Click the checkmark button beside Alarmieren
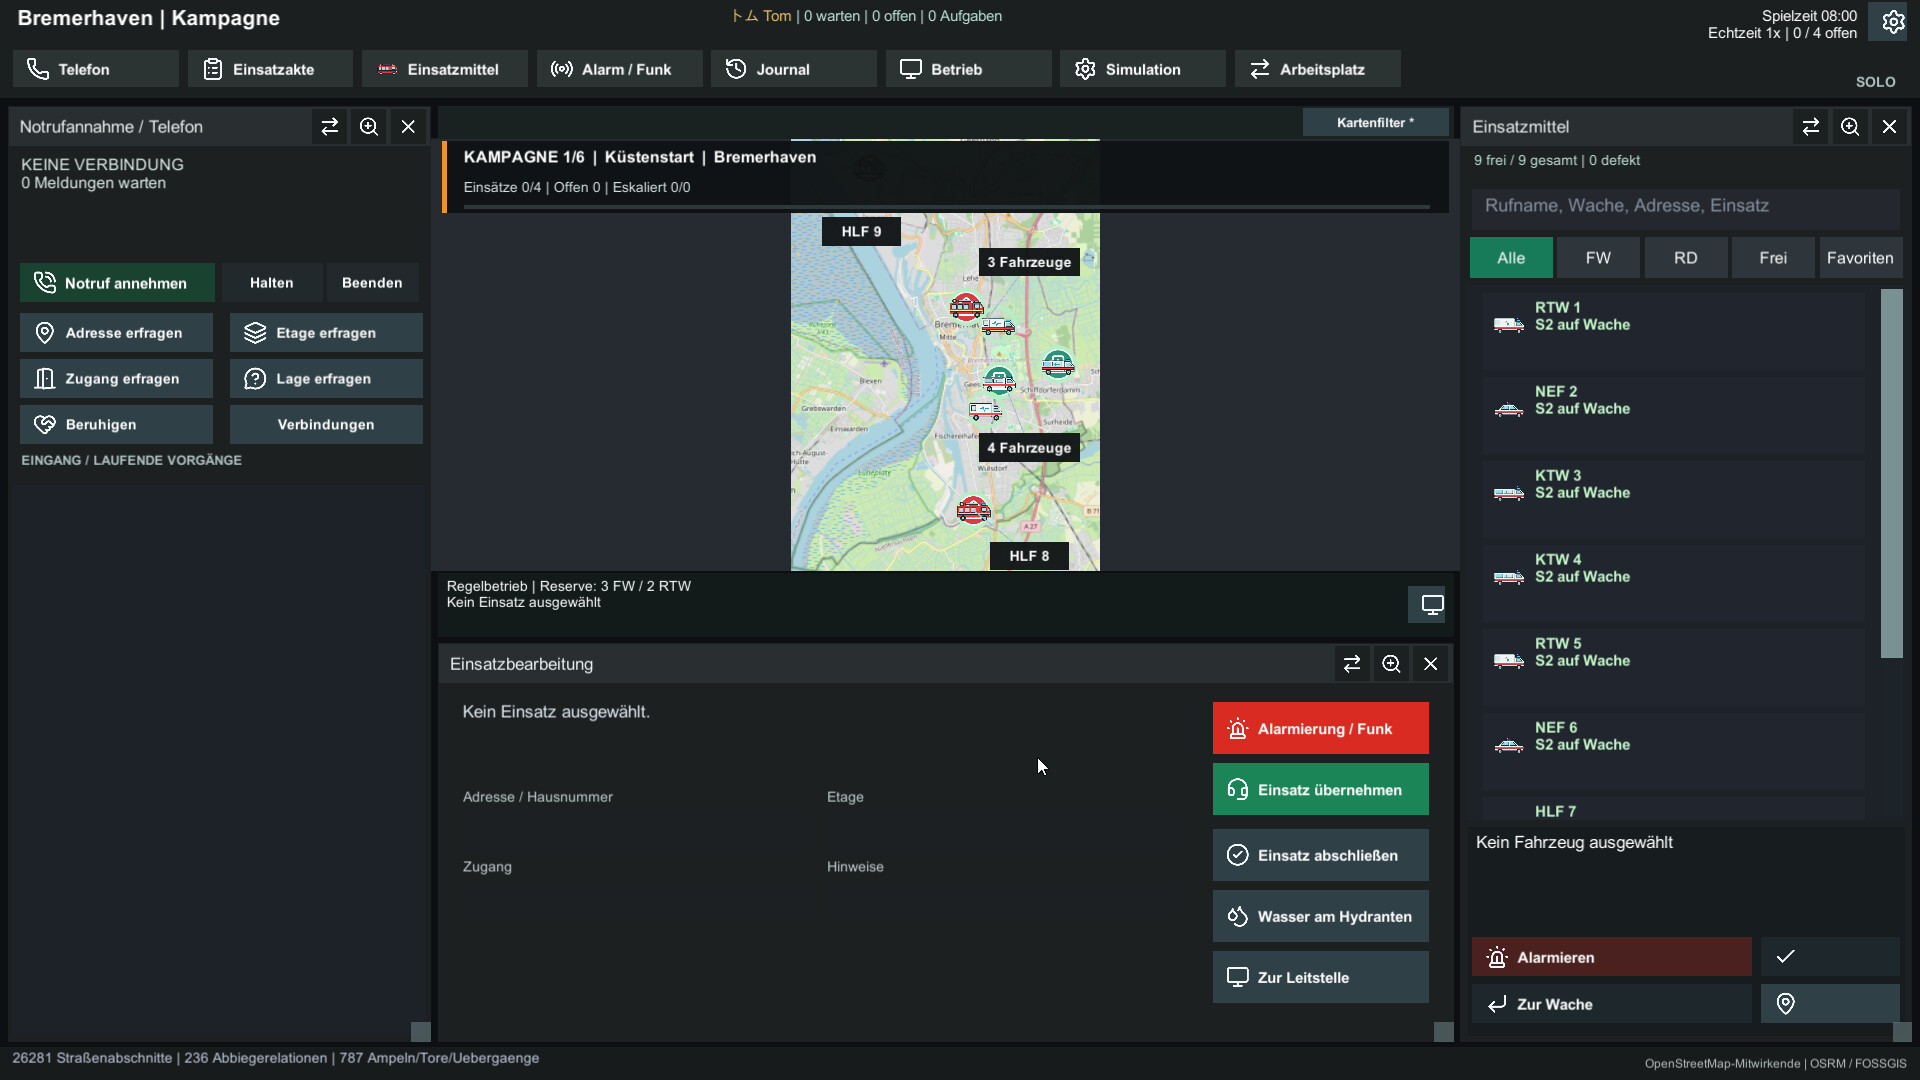 (x=1830, y=957)
